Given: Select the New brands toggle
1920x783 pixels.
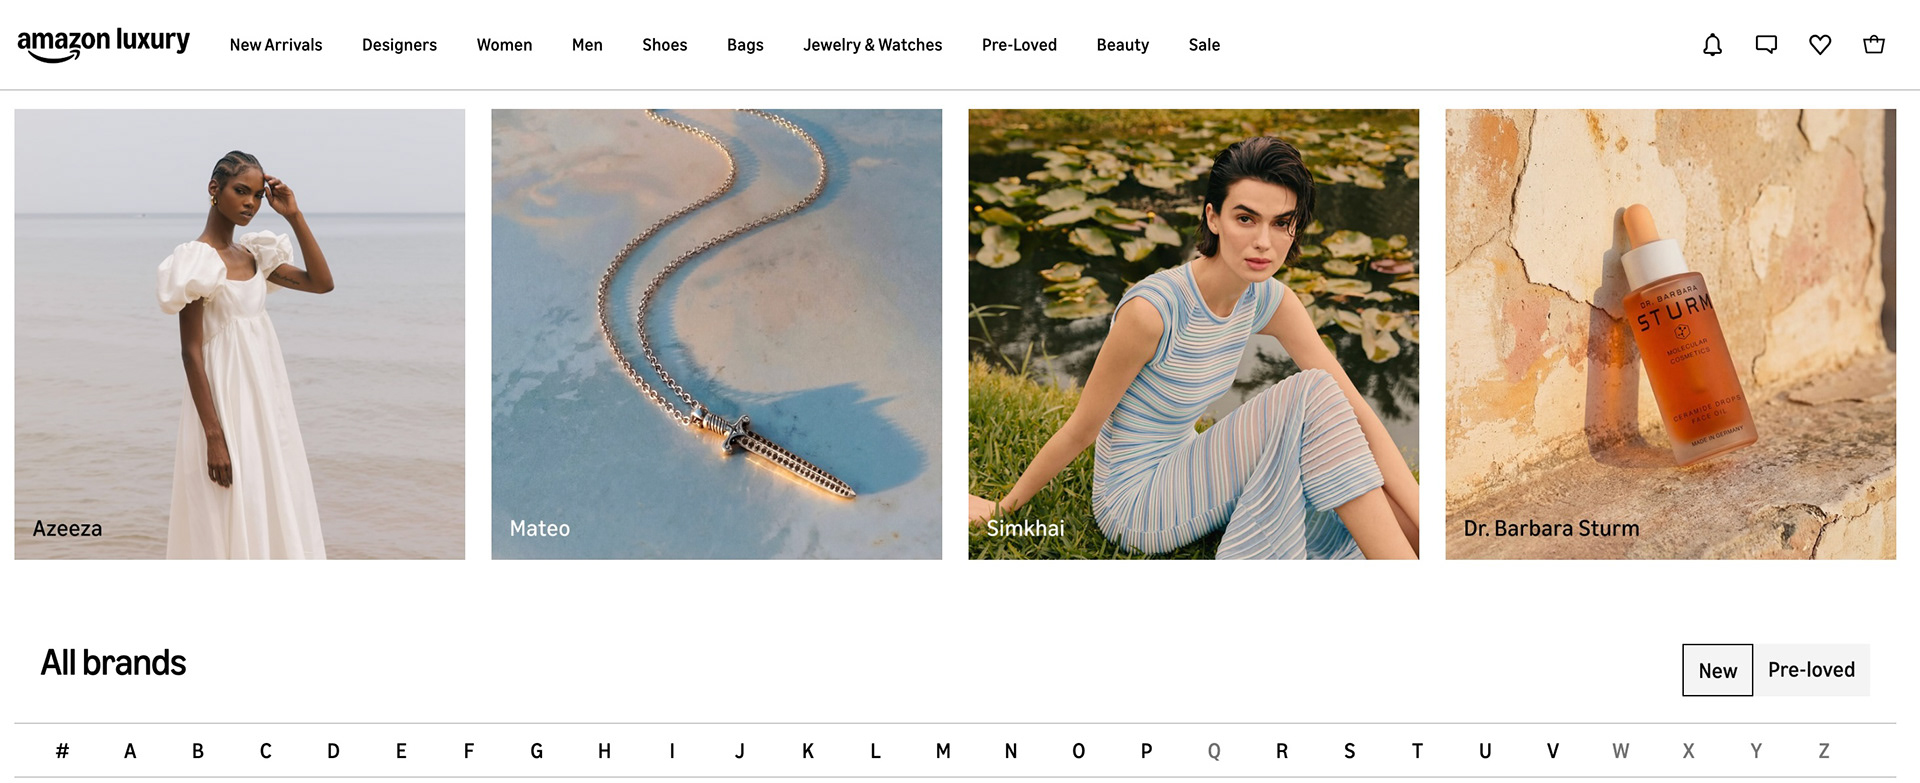Looking at the screenshot, I should point(1717,670).
